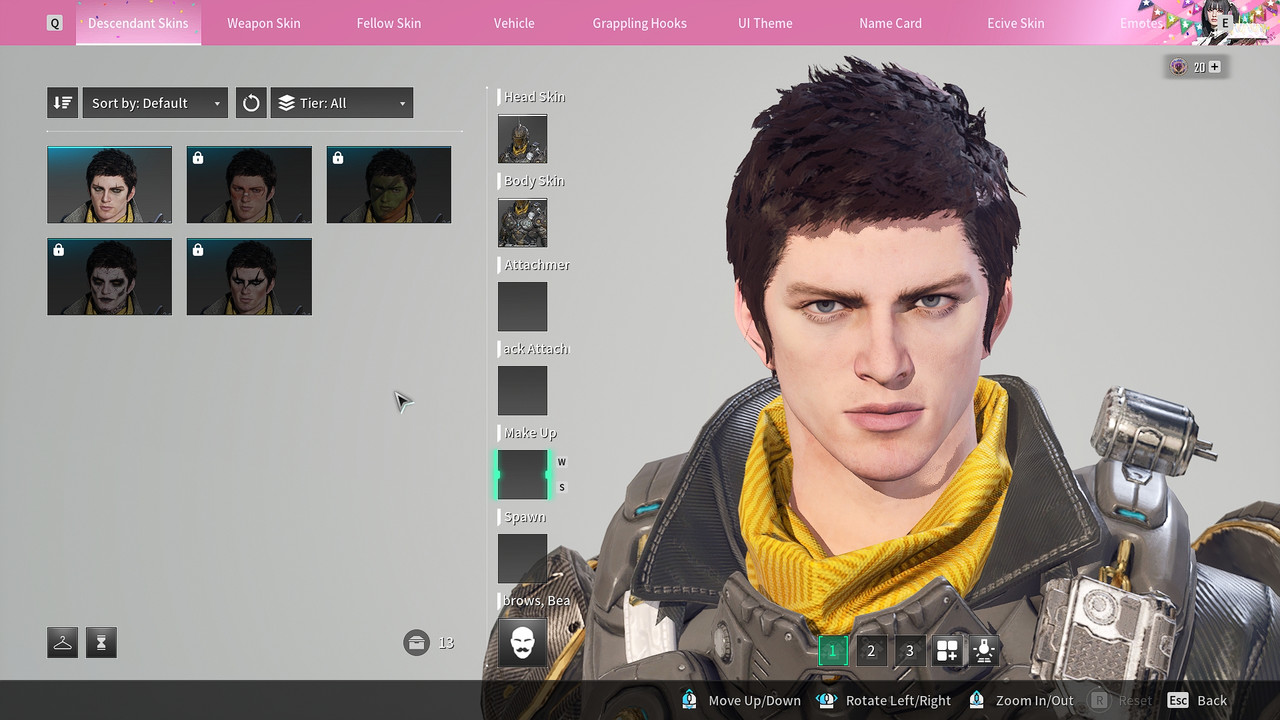The height and width of the screenshot is (720, 1280).
Task: Select the default unlocked face skin thumbnail
Action: (x=109, y=185)
